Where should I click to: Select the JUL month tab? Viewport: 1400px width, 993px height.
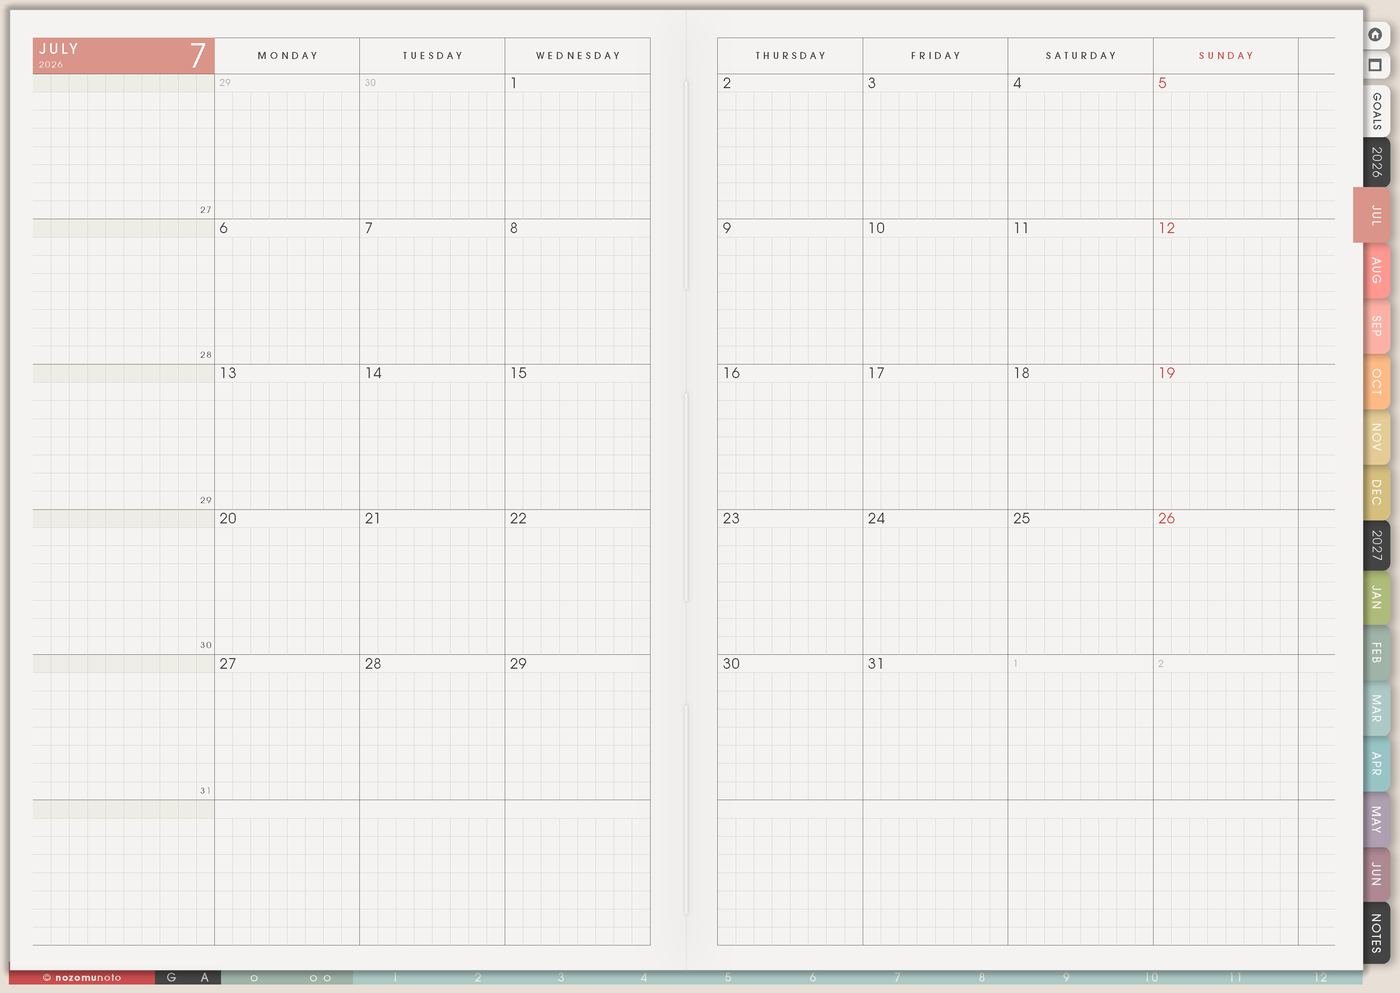tap(1373, 215)
